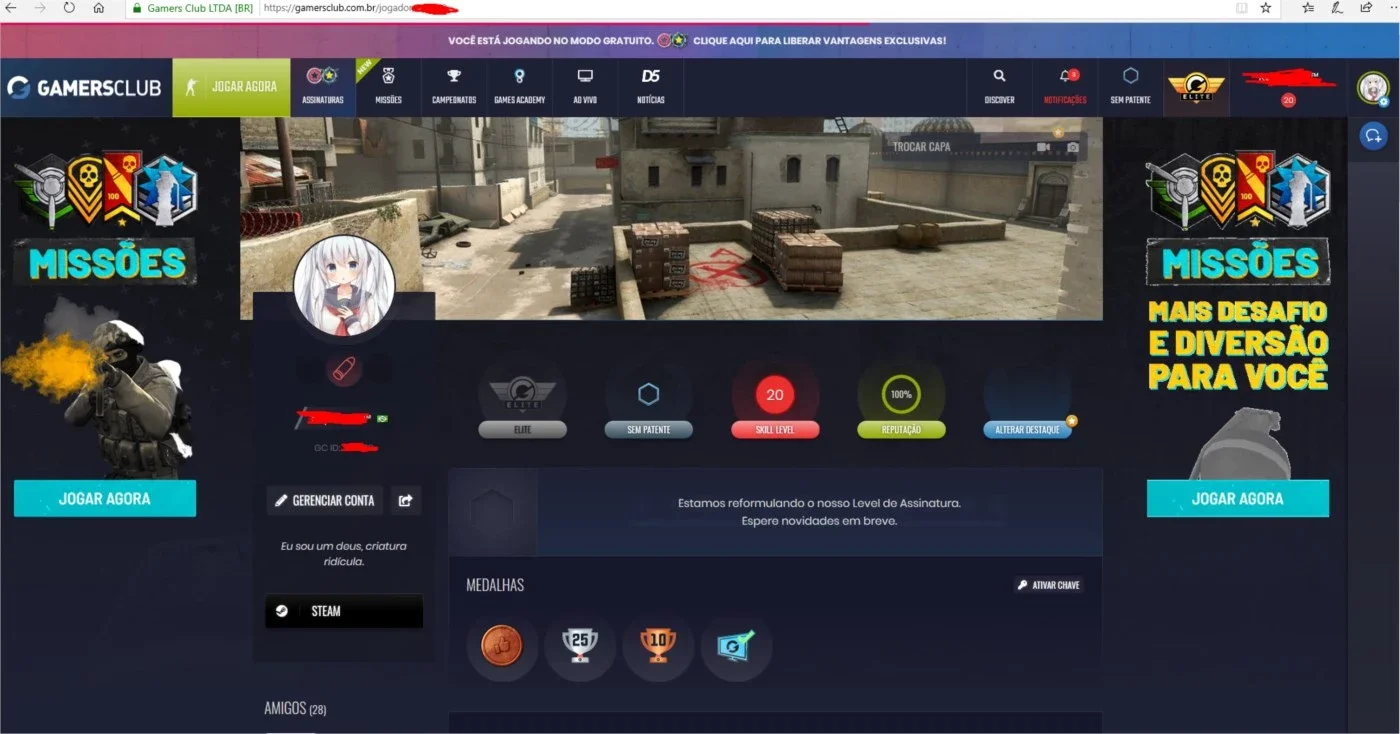1400x734 pixels.
Task: Click the silver 25 trophy medal
Action: coord(580,646)
